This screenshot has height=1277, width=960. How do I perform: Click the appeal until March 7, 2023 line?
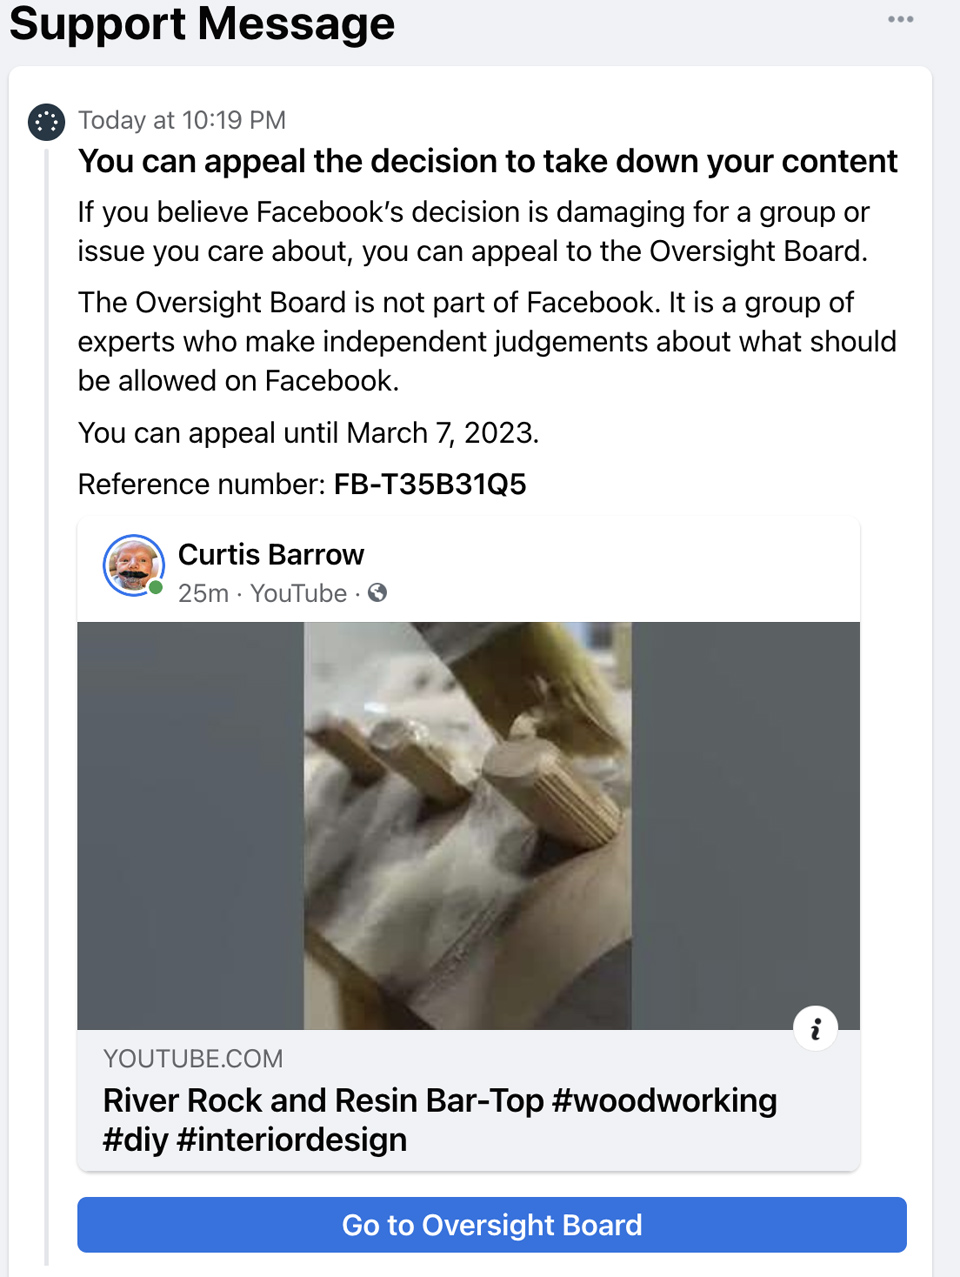pos(308,433)
